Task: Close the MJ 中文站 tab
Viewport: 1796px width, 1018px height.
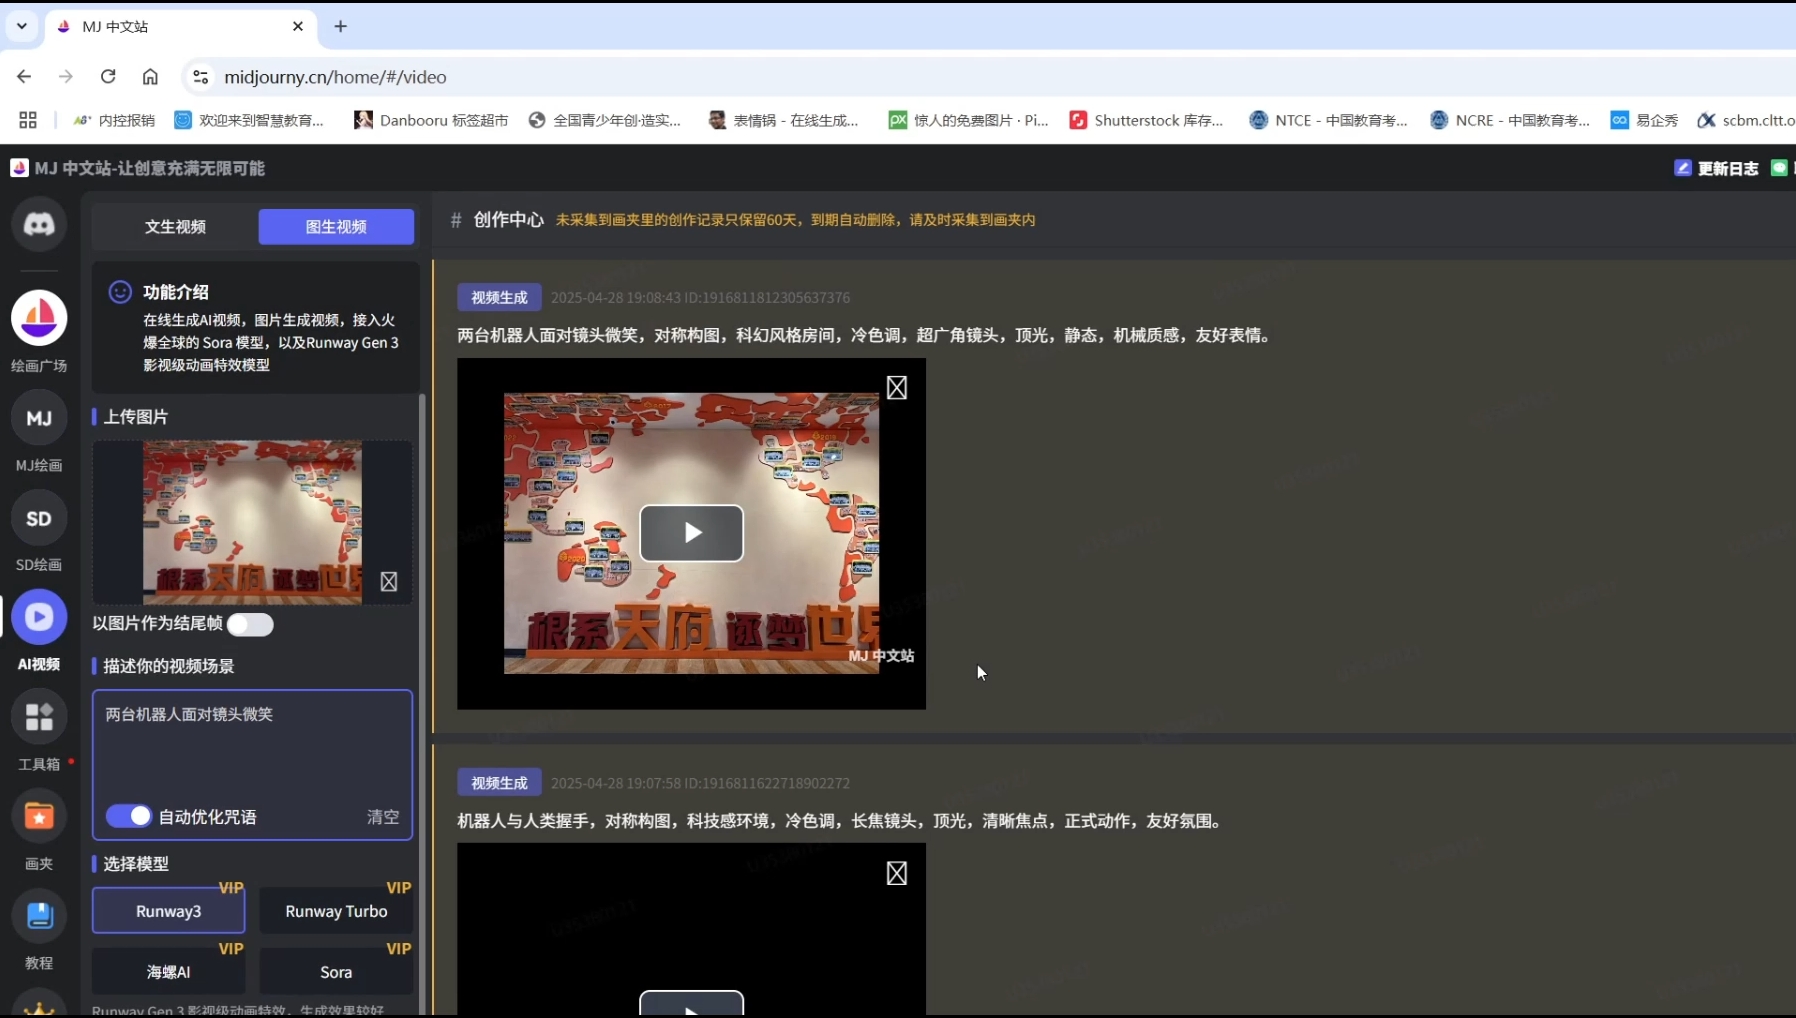Action: (x=298, y=27)
